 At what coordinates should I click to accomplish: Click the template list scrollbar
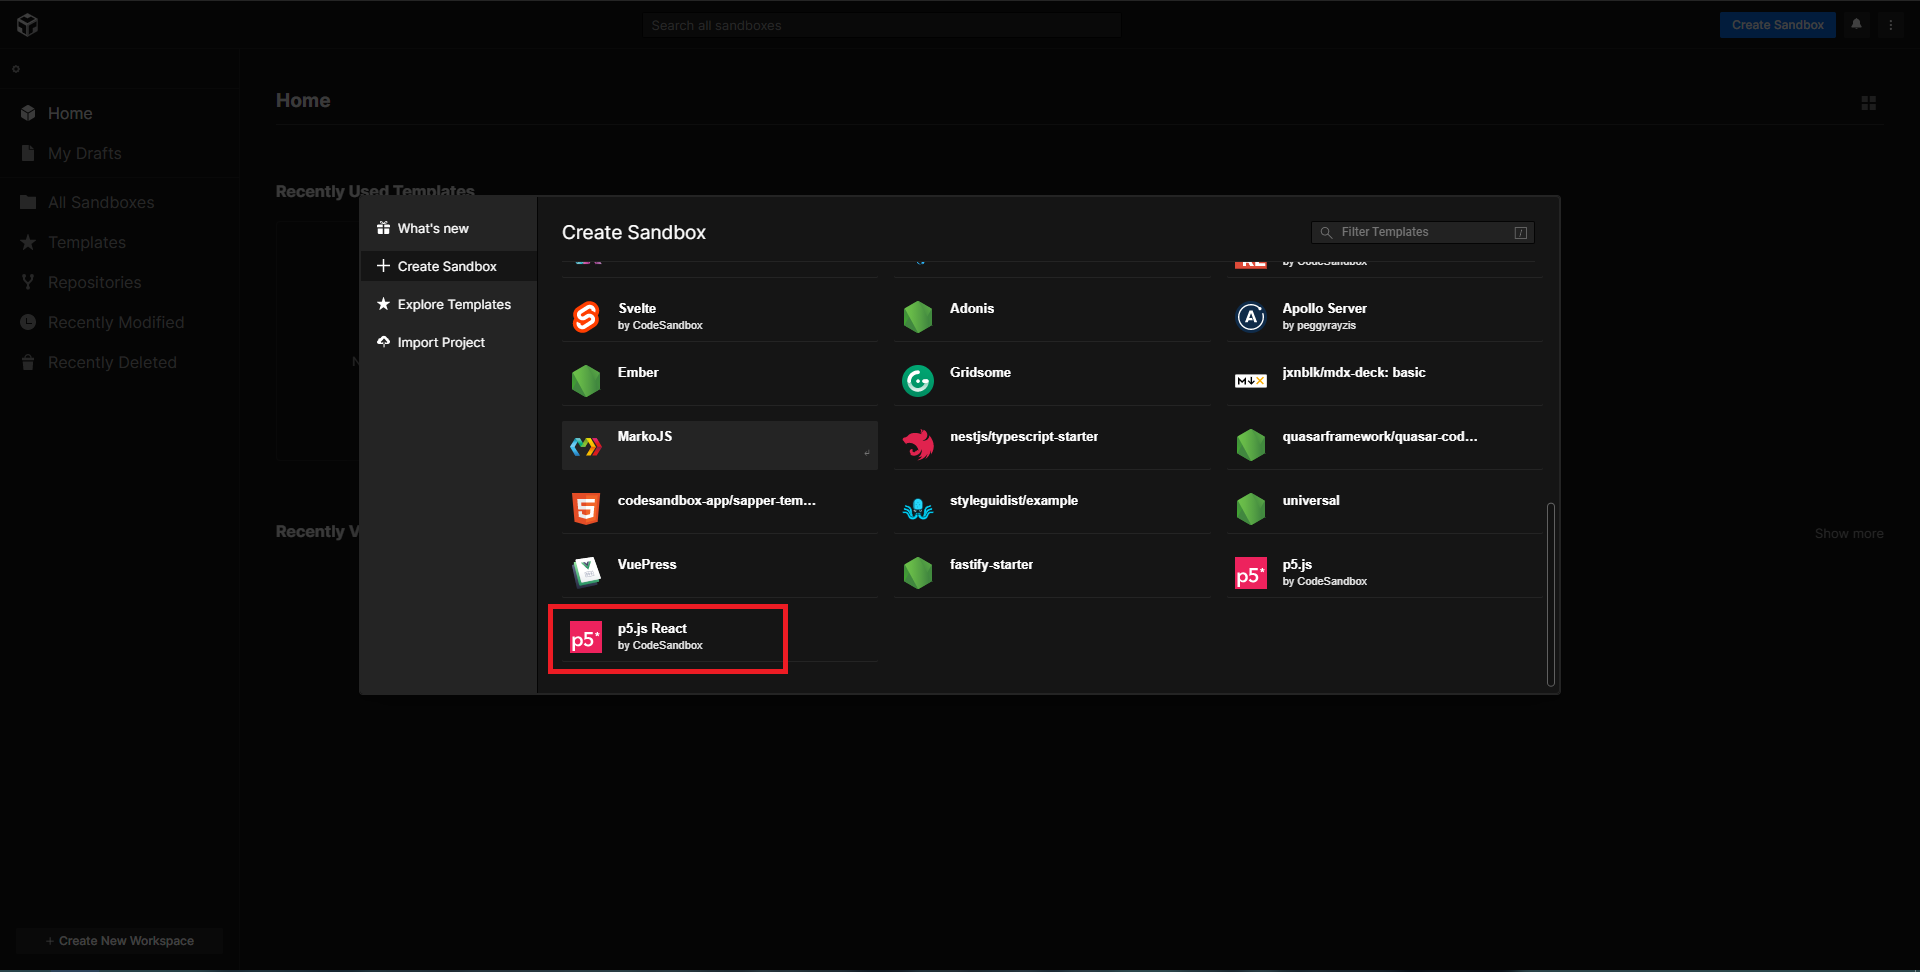coord(1550,594)
